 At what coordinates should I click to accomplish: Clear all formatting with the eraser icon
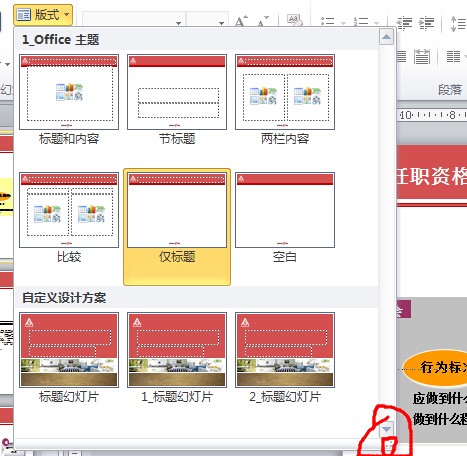[x=295, y=20]
